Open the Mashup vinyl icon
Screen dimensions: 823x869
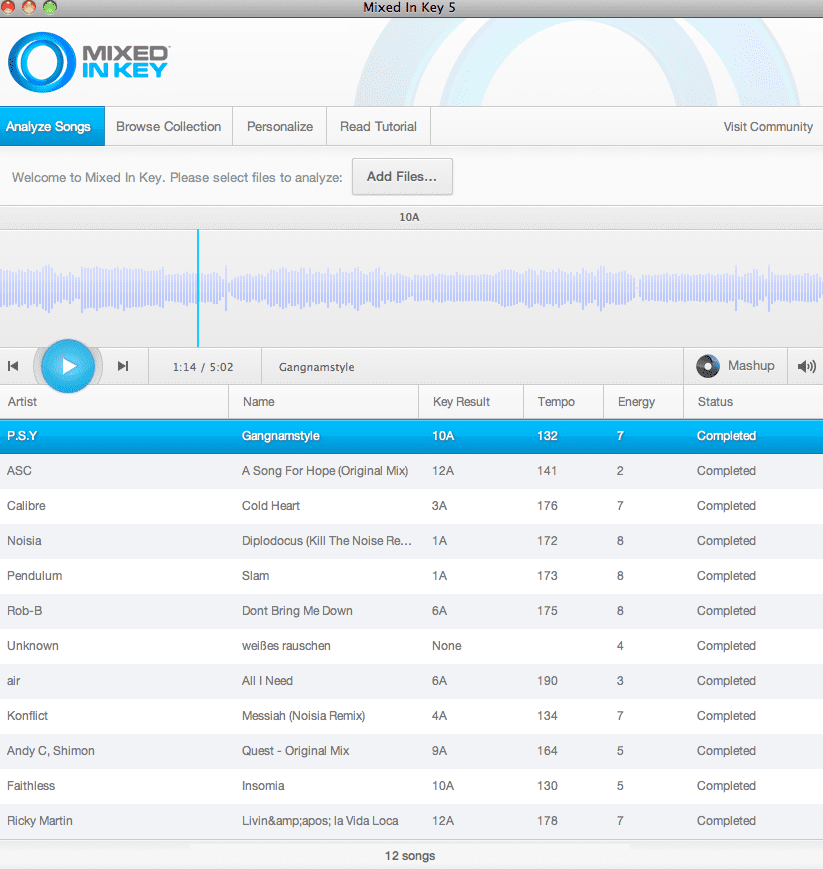[x=708, y=366]
